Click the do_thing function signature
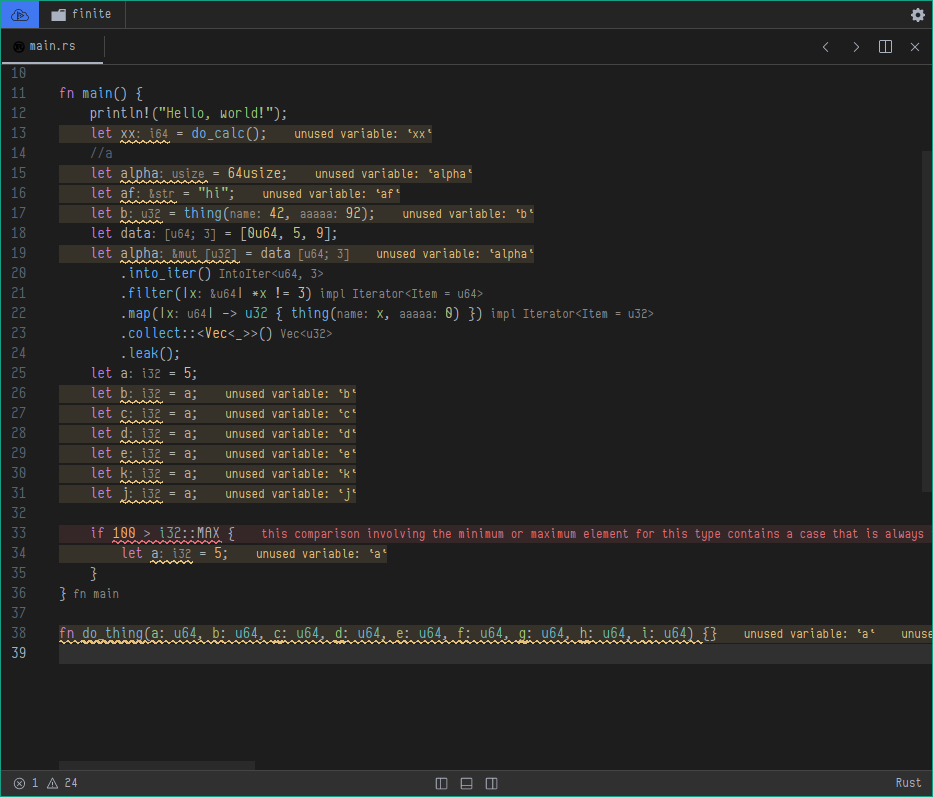This screenshot has width=933, height=797. (x=388, y=633)
